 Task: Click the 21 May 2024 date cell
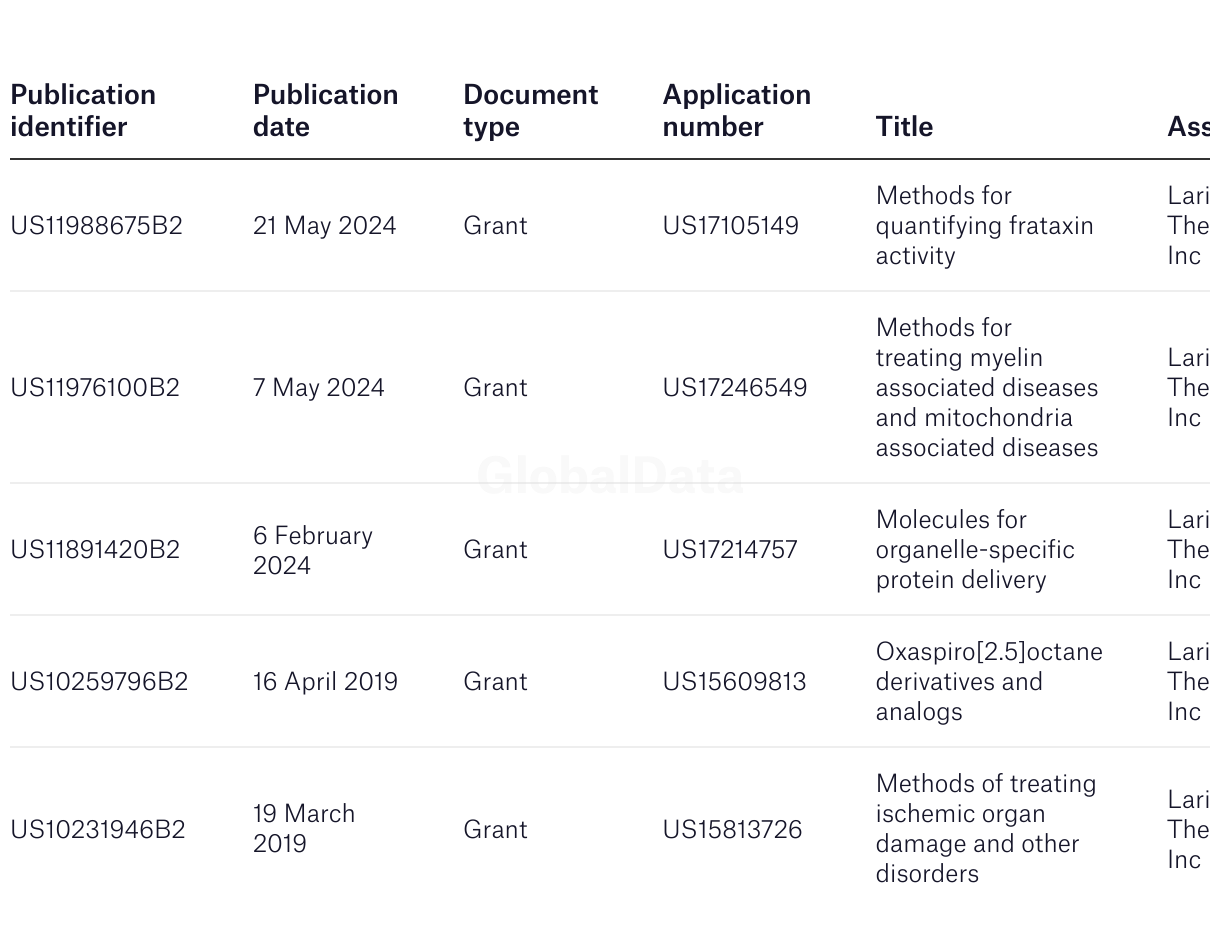(x=324, y=226)
